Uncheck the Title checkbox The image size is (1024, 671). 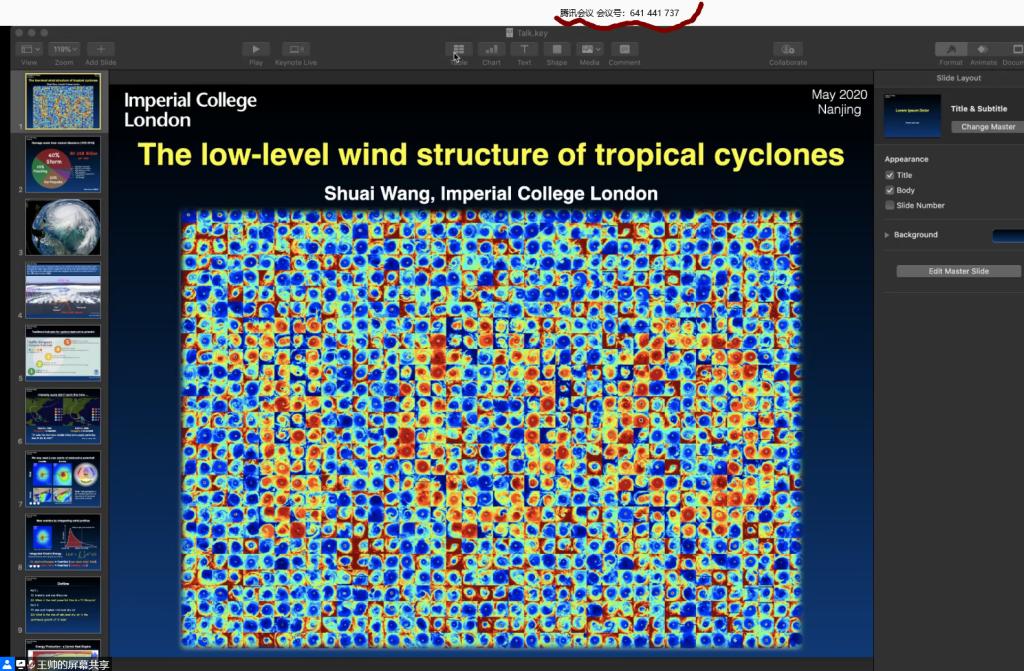tap(889, 175)
